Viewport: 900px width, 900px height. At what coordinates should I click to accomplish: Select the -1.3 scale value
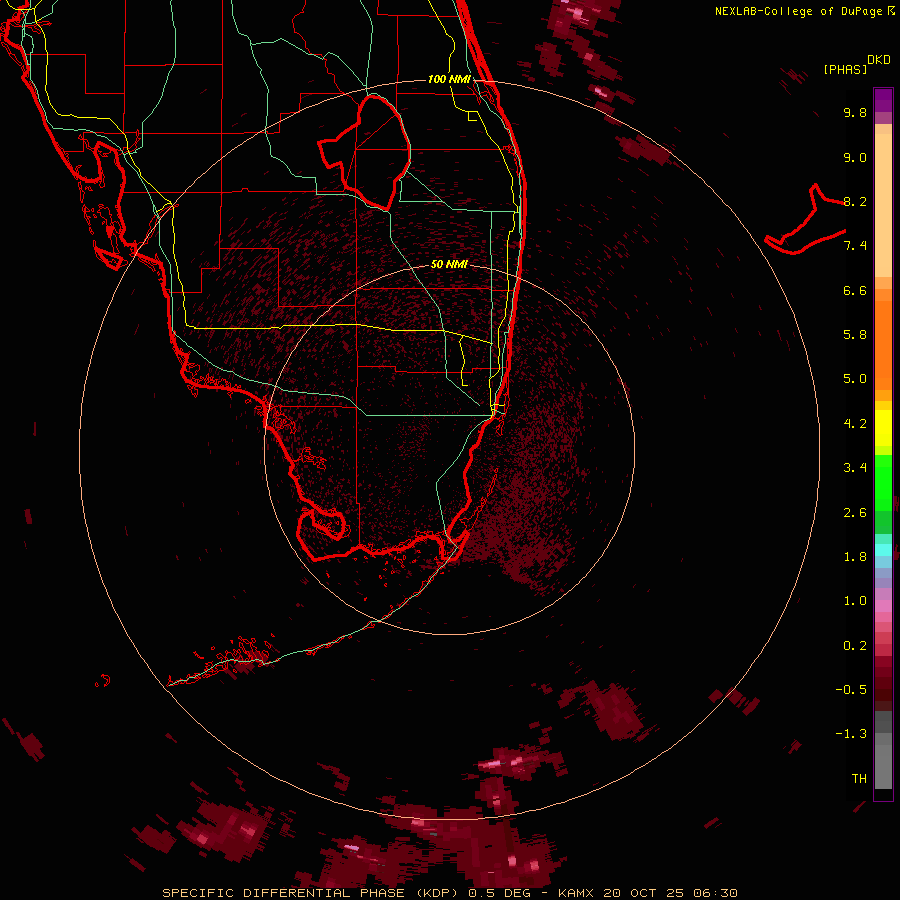[851, 734]
